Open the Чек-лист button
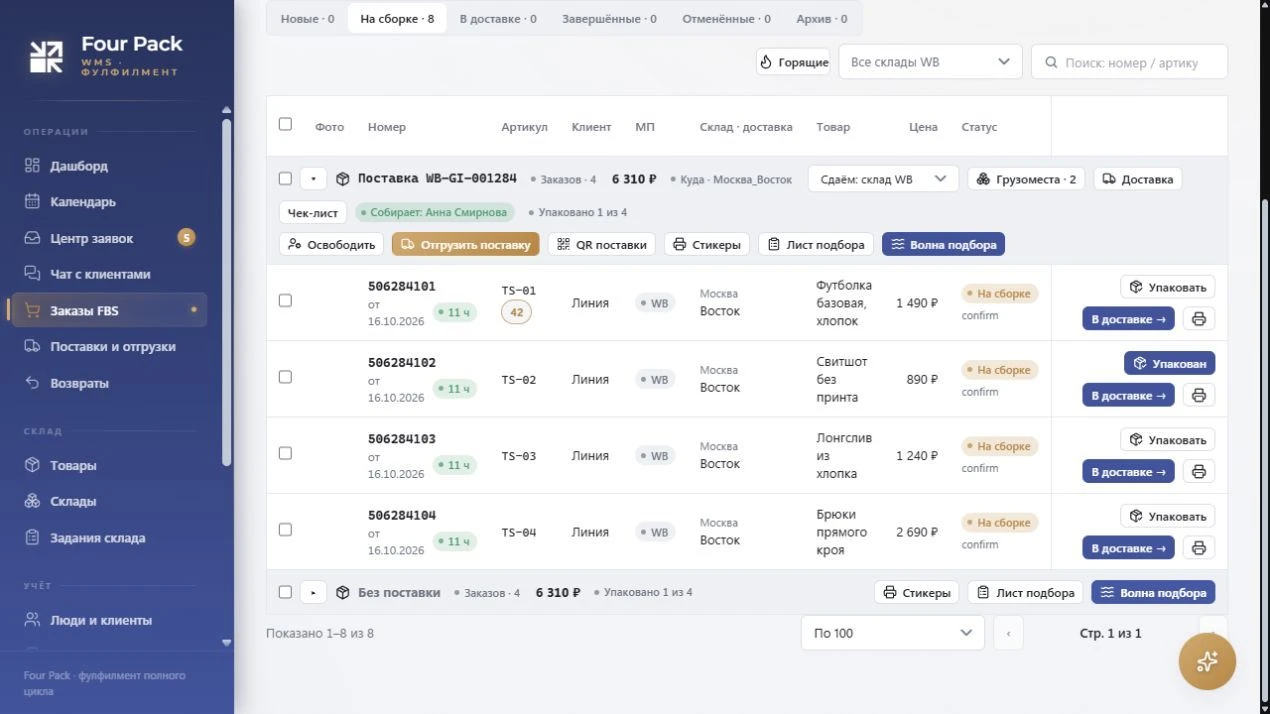The width and height of the screenshot is (1270, 714). (313, 212)
